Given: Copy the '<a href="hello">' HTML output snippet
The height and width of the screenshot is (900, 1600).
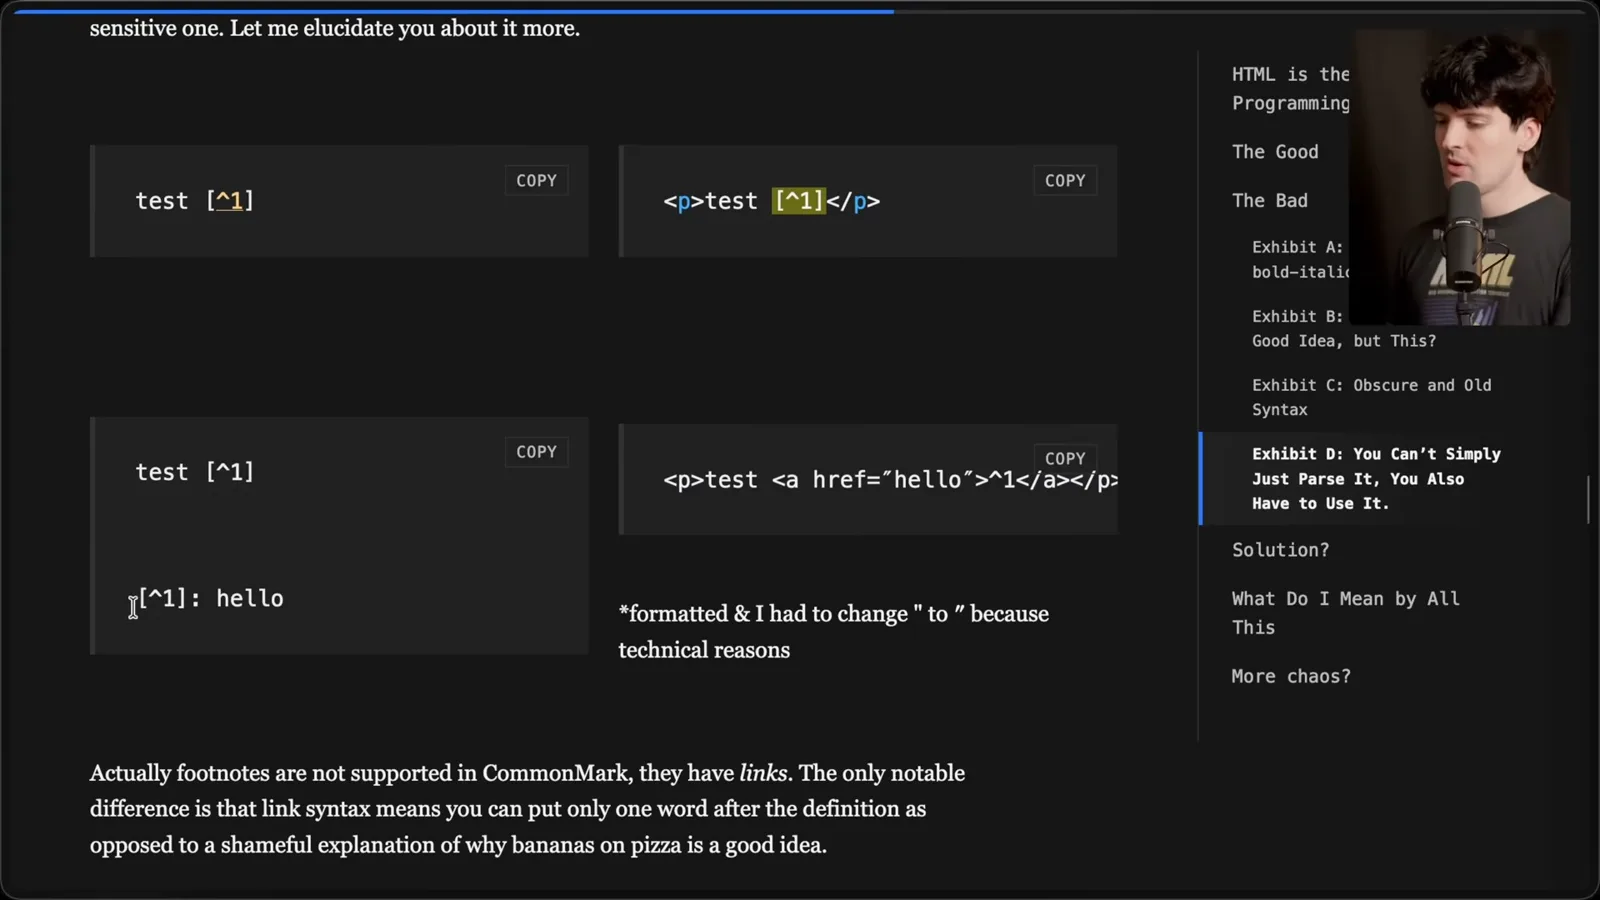Looking at the screenshot, I should [1065, 458].
